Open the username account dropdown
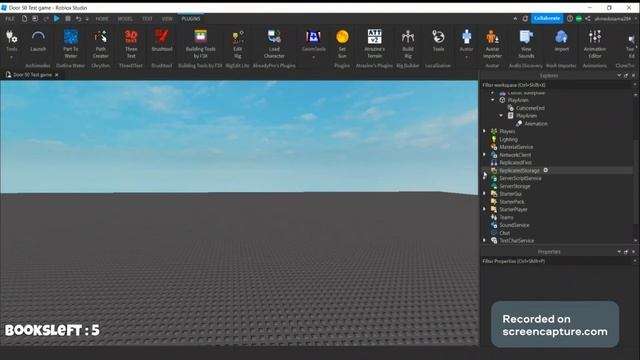Screen dimensions: 640x360 613,19
